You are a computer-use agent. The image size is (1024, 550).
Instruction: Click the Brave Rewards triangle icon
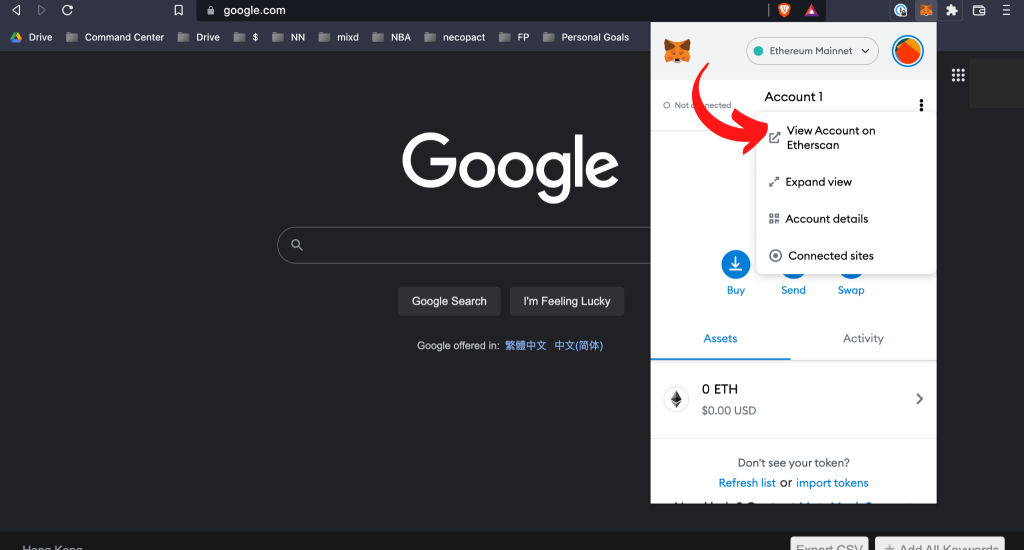[x=811, y=10]
